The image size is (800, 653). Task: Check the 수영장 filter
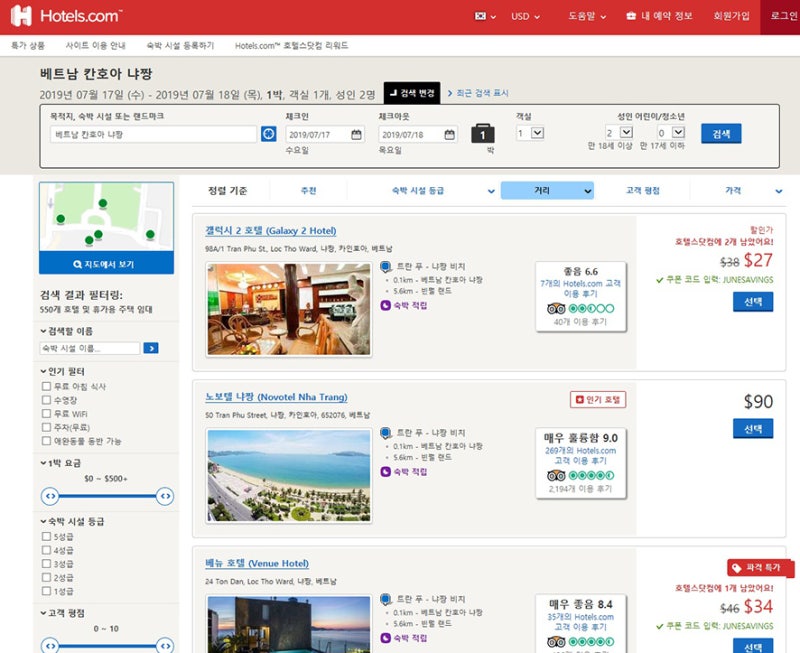point(46,400)
